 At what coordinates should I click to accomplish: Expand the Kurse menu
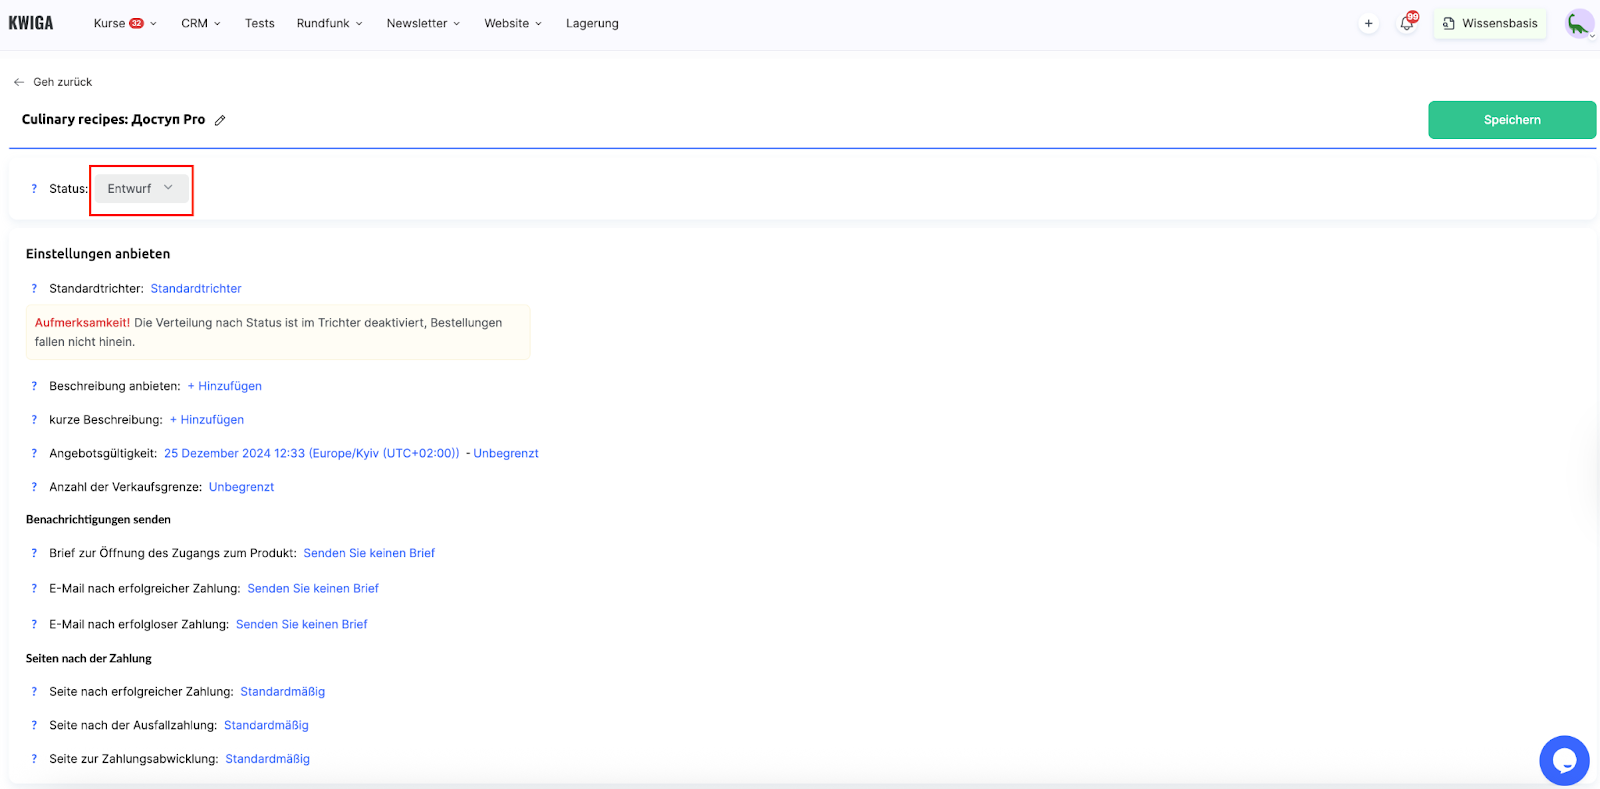tap(125, 23)
